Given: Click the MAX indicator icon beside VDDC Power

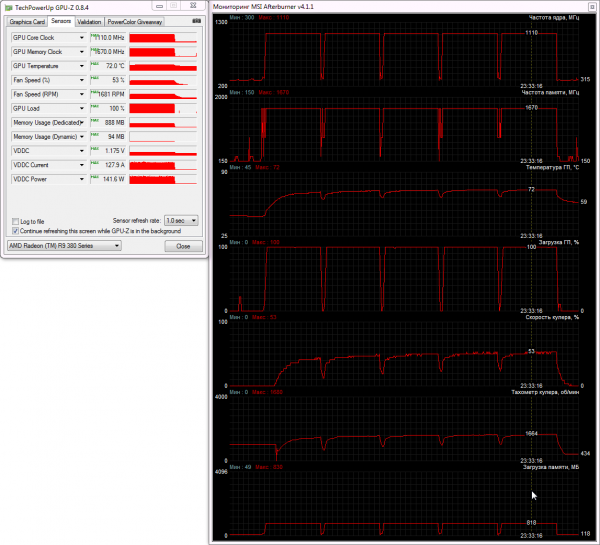Looking at the screenshot, I should click(x=94, y=177).
